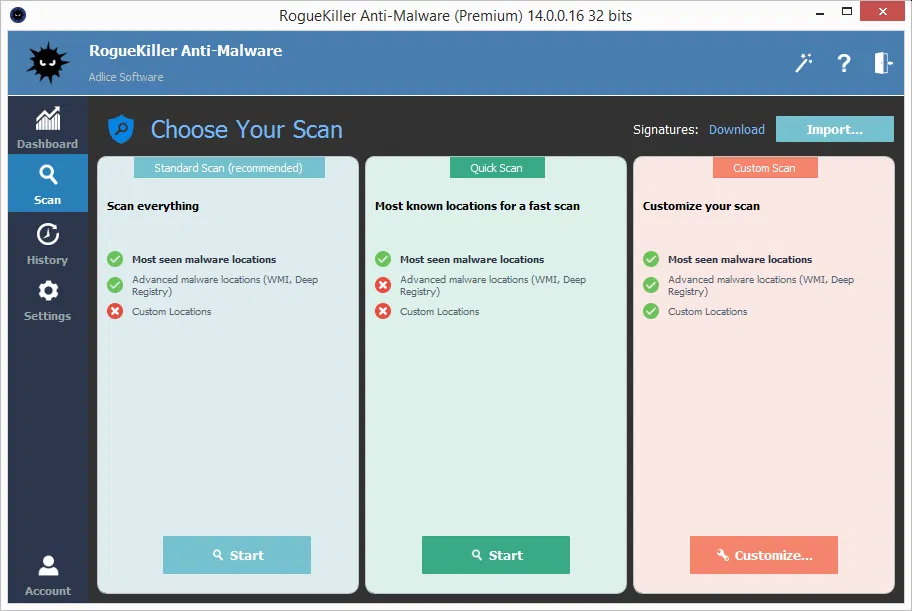Click the RogueKiller spiky logo in the header

[48, 63]
